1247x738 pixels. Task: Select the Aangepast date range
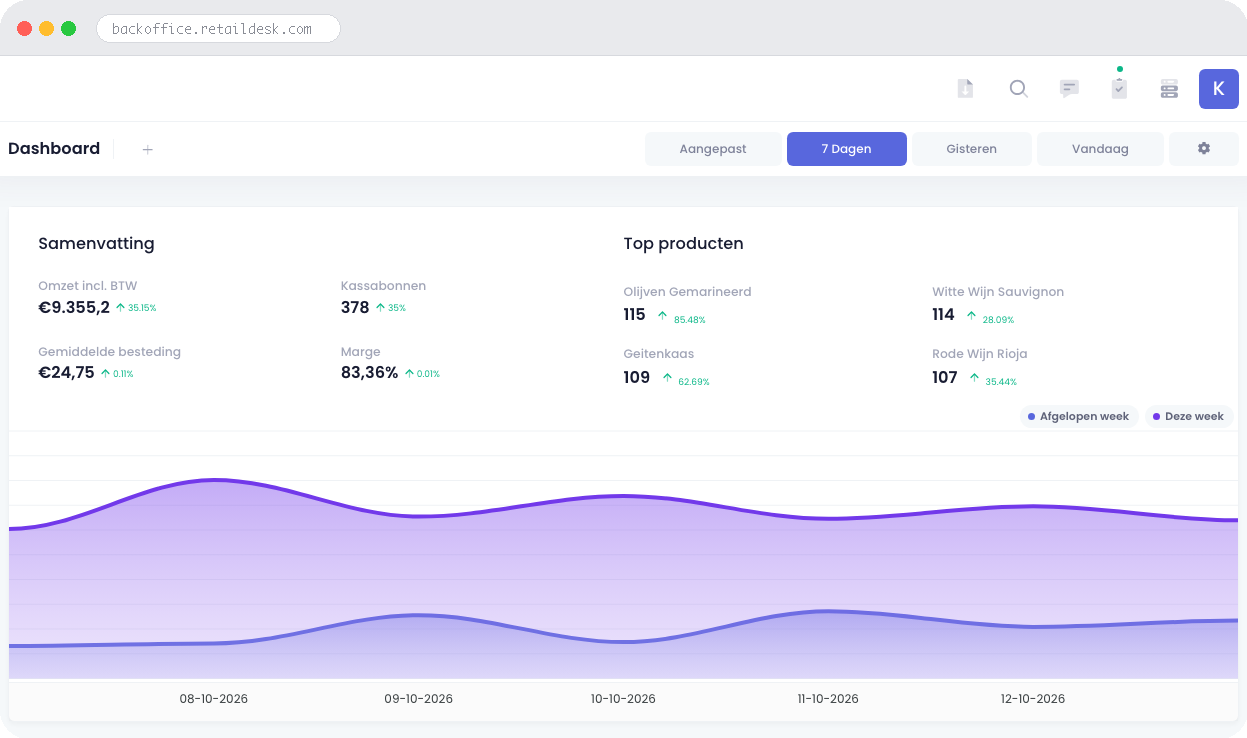713,149
